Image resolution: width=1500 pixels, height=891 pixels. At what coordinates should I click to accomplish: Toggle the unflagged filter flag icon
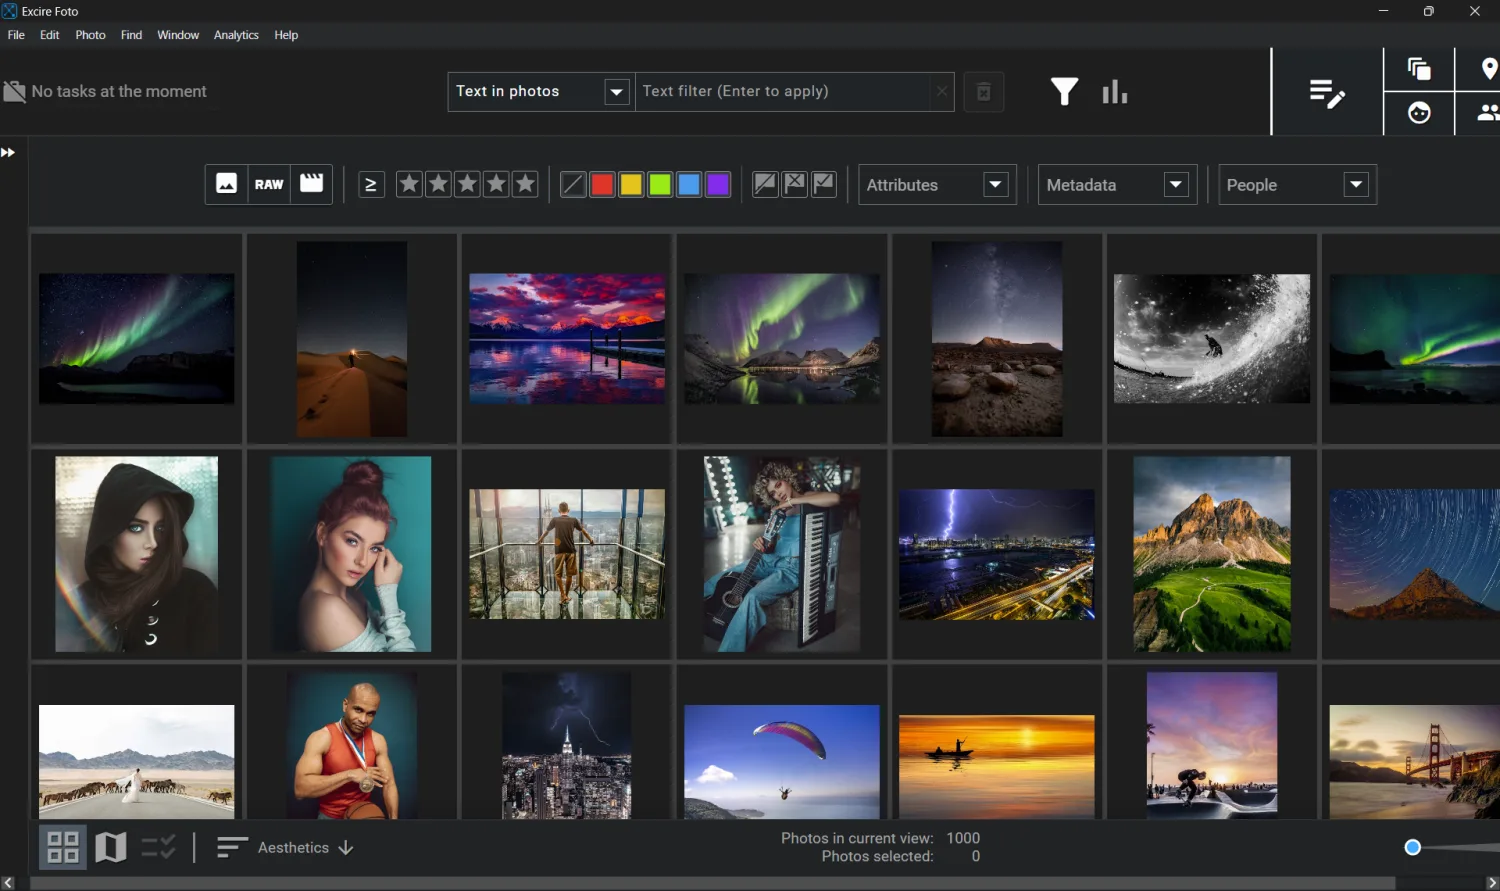coord(765,184)
